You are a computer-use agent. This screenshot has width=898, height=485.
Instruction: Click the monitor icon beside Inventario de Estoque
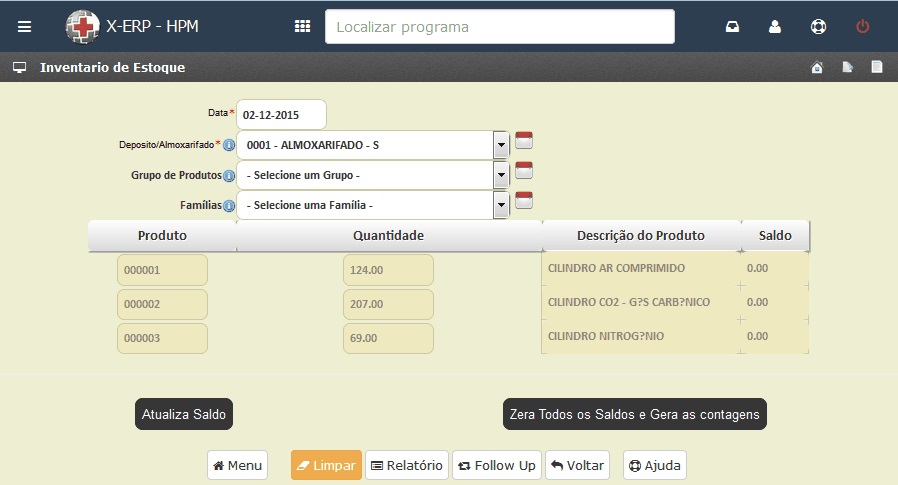click(19, 68)
